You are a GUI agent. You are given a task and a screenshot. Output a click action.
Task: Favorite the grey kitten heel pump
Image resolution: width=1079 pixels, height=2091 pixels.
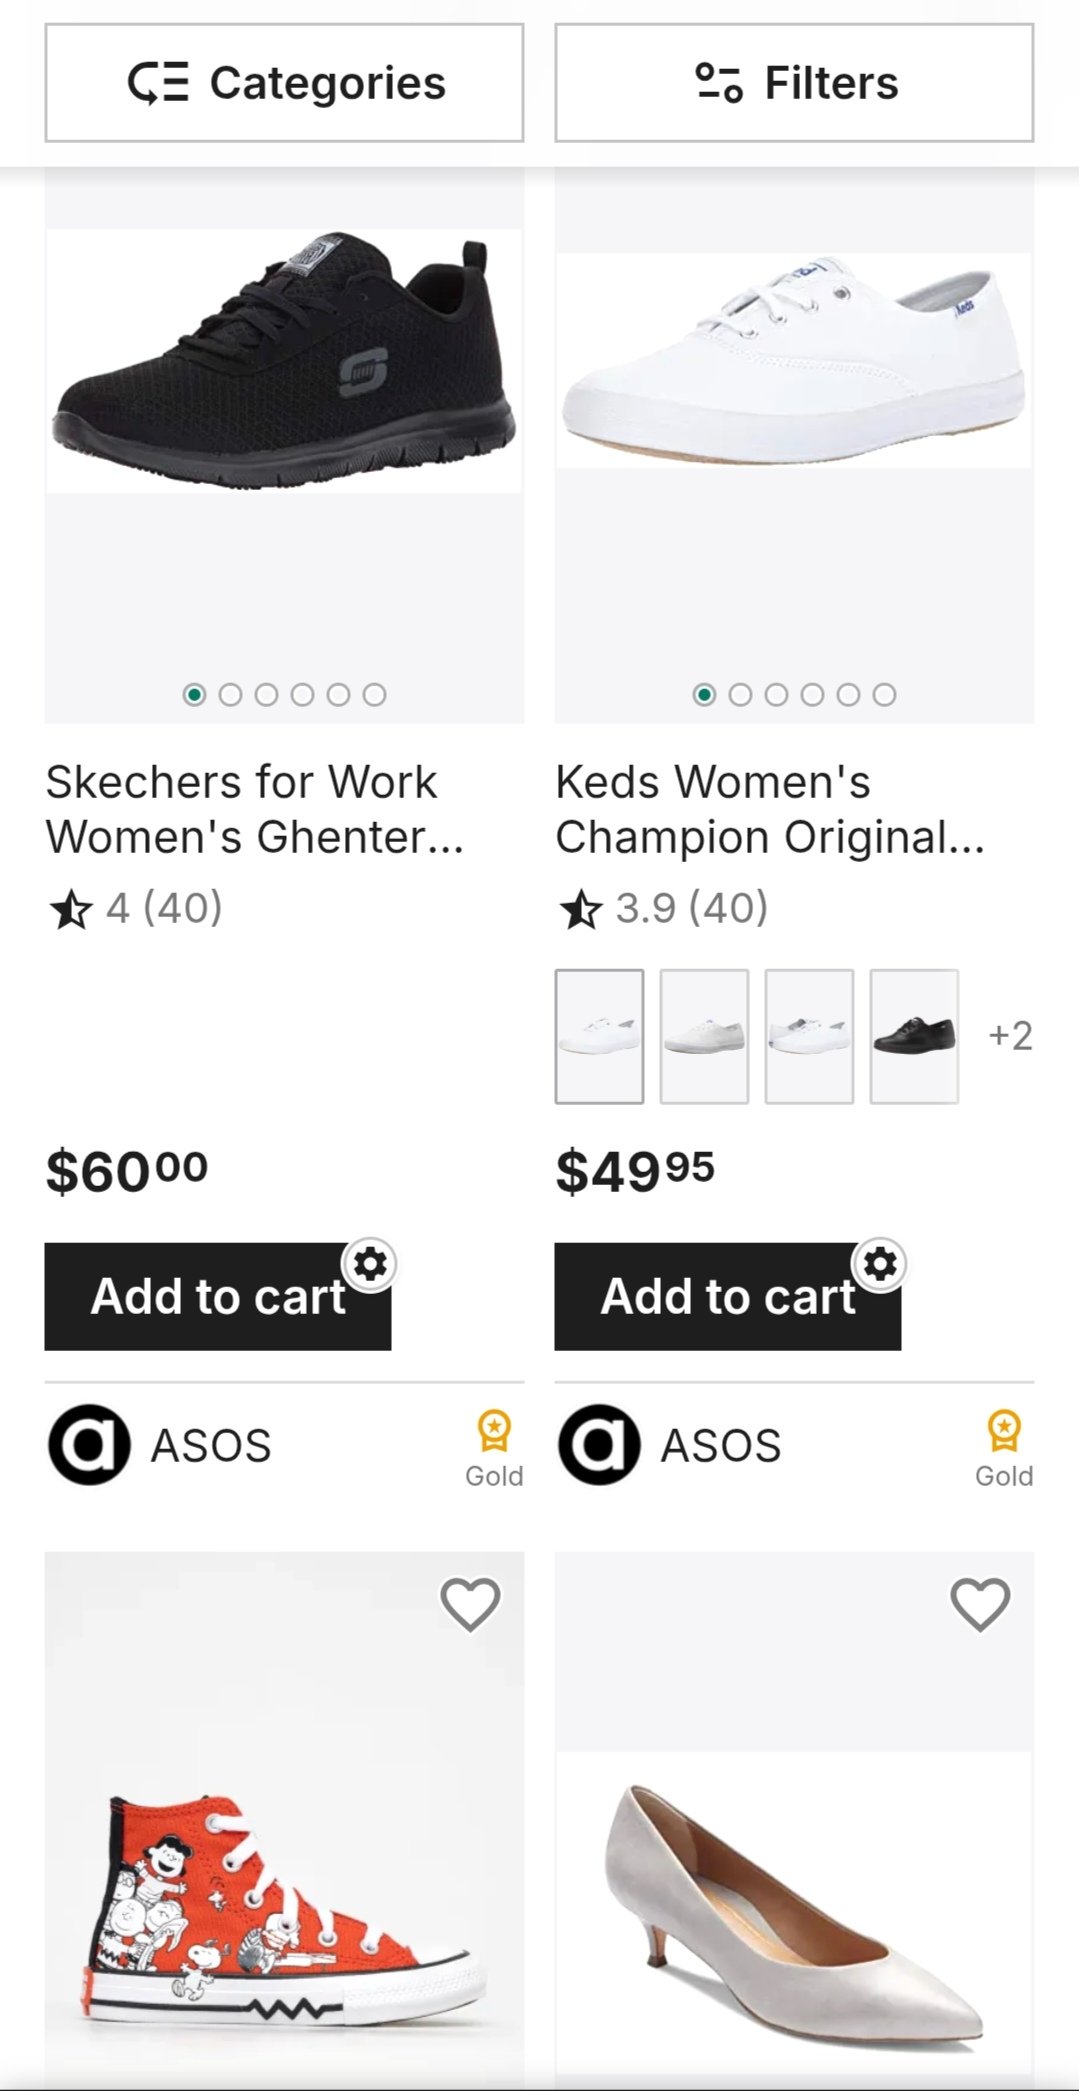pyautogui.click(x=980, y=1604)
